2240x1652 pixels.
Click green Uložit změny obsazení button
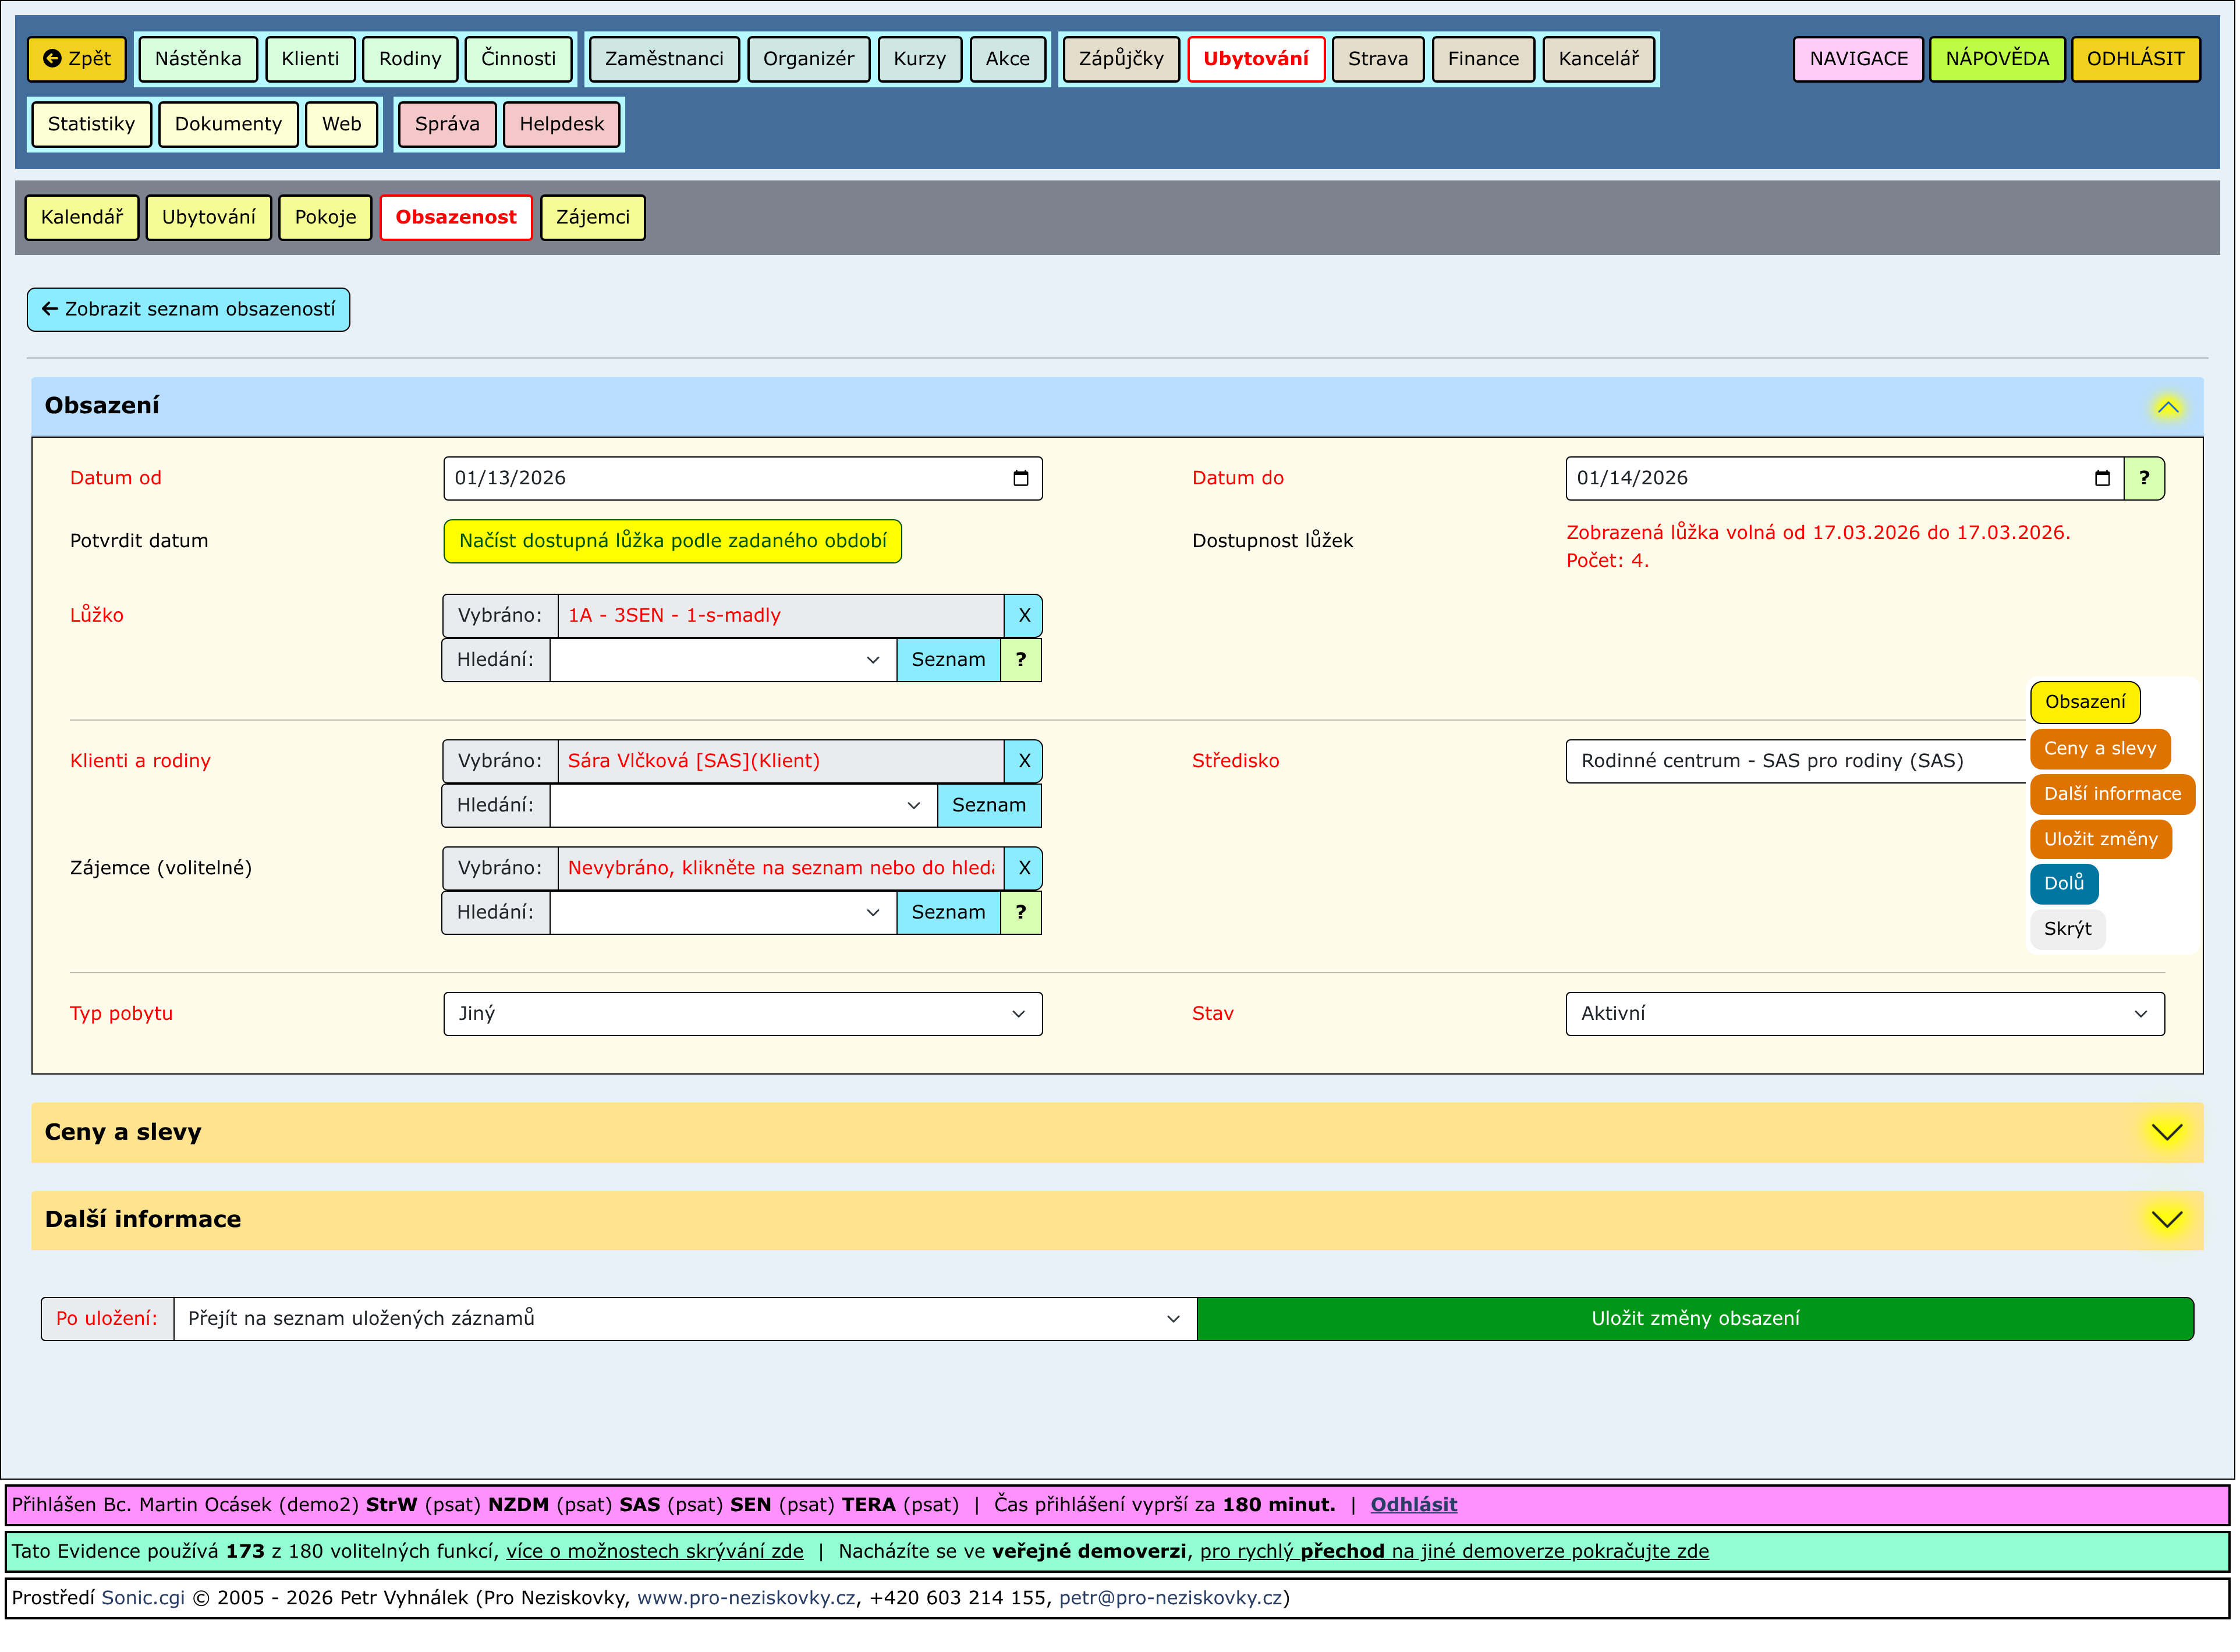tap(1695, 1320)
